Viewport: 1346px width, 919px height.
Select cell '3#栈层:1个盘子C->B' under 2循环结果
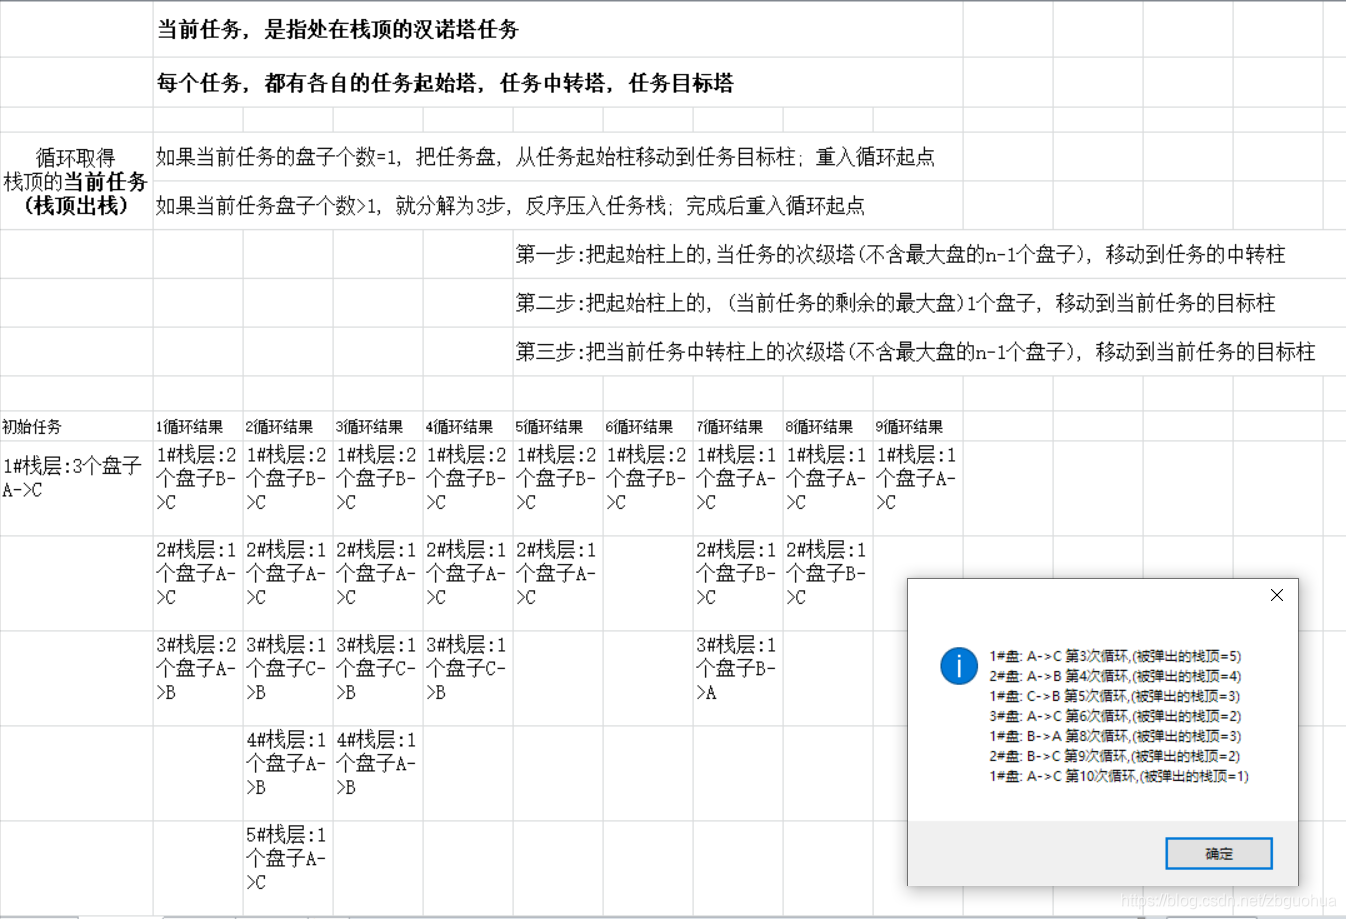pos(288,678)
